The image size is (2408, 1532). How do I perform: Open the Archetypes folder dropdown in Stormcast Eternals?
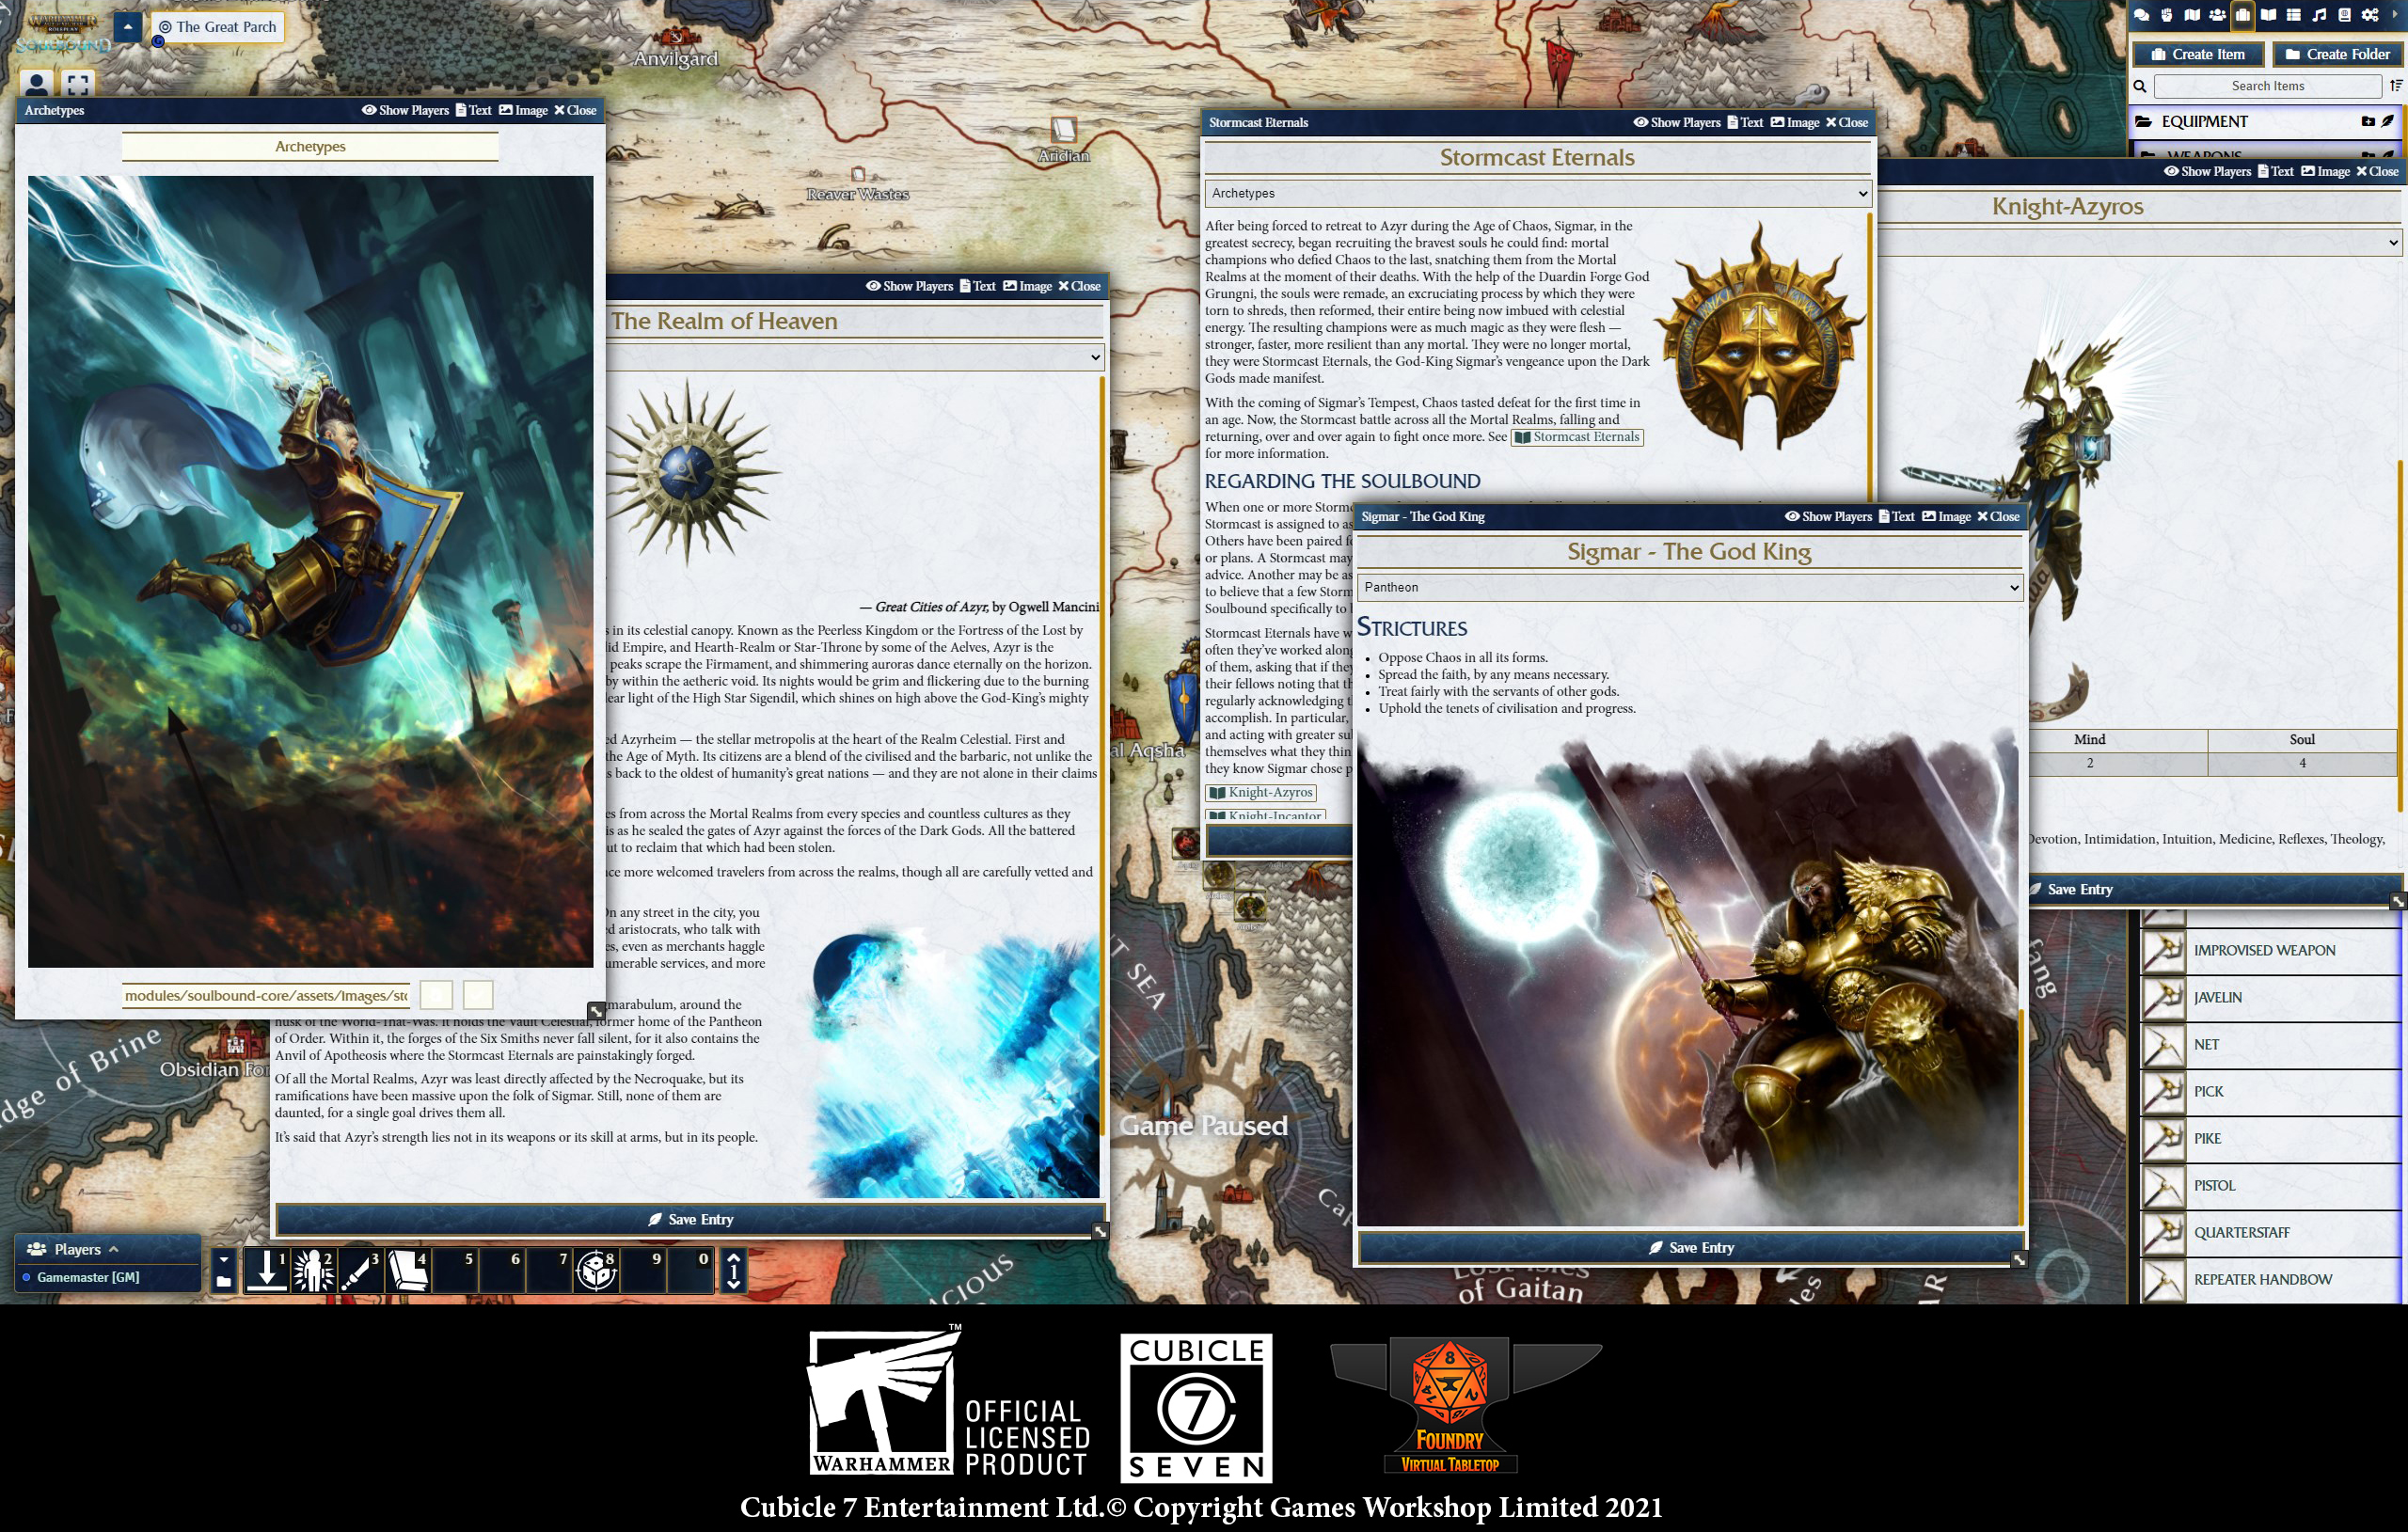click(1537, 193)
